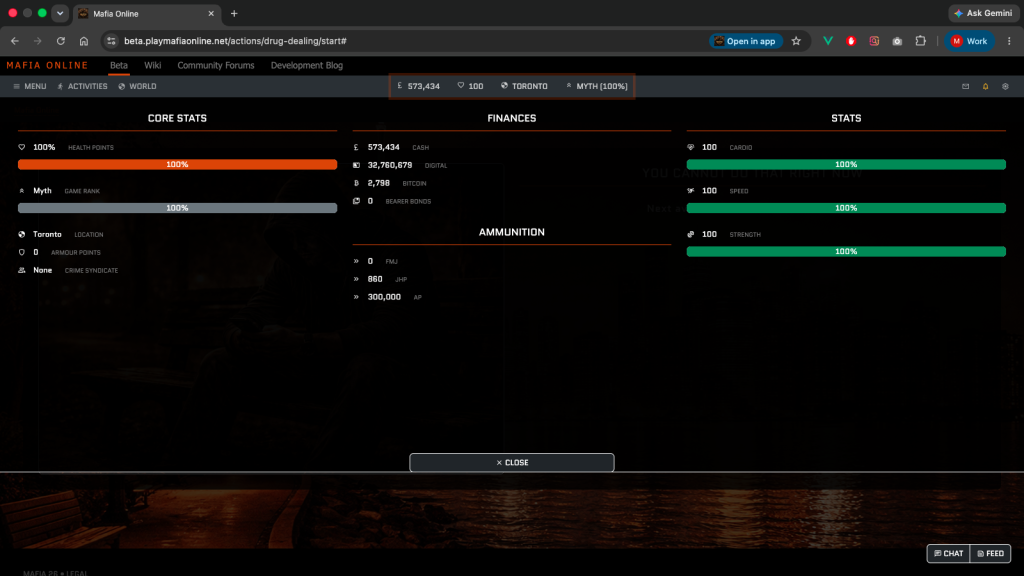Screen dimensions: 1024x576
Task: Click the Myth game rank text
Action: [42, 191]
